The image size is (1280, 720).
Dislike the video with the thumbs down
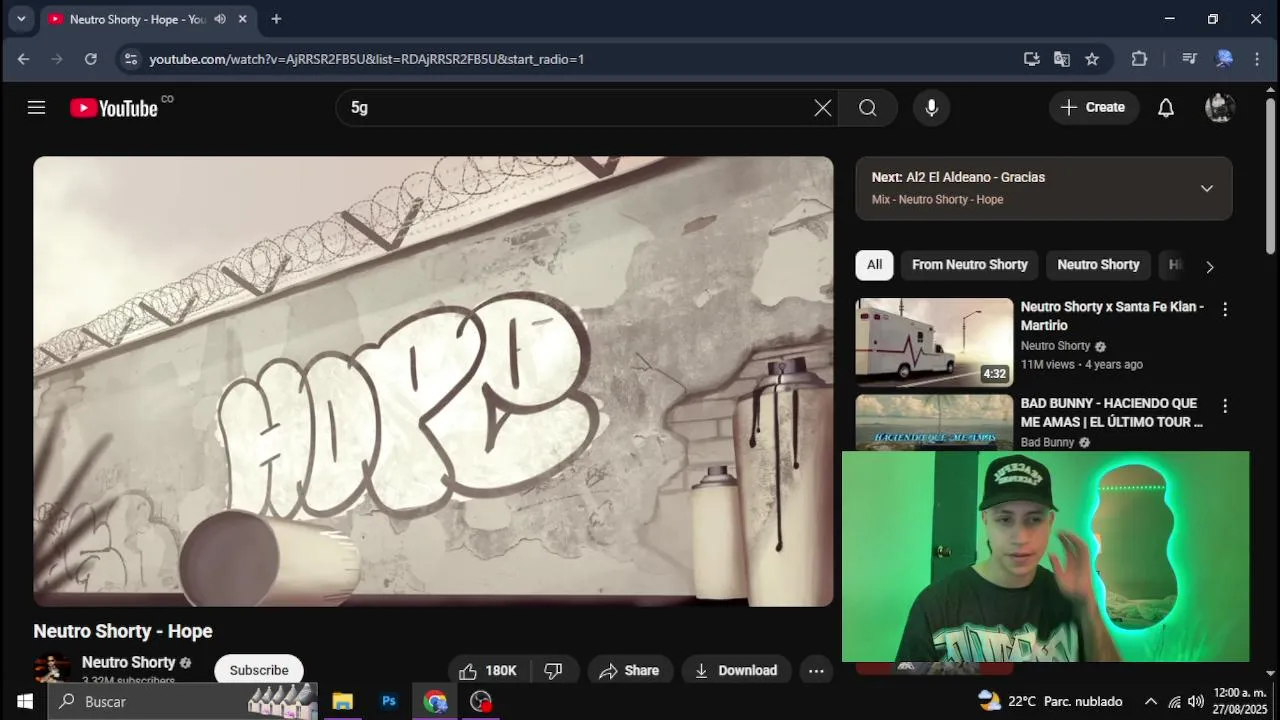click(x=553, y=670)
